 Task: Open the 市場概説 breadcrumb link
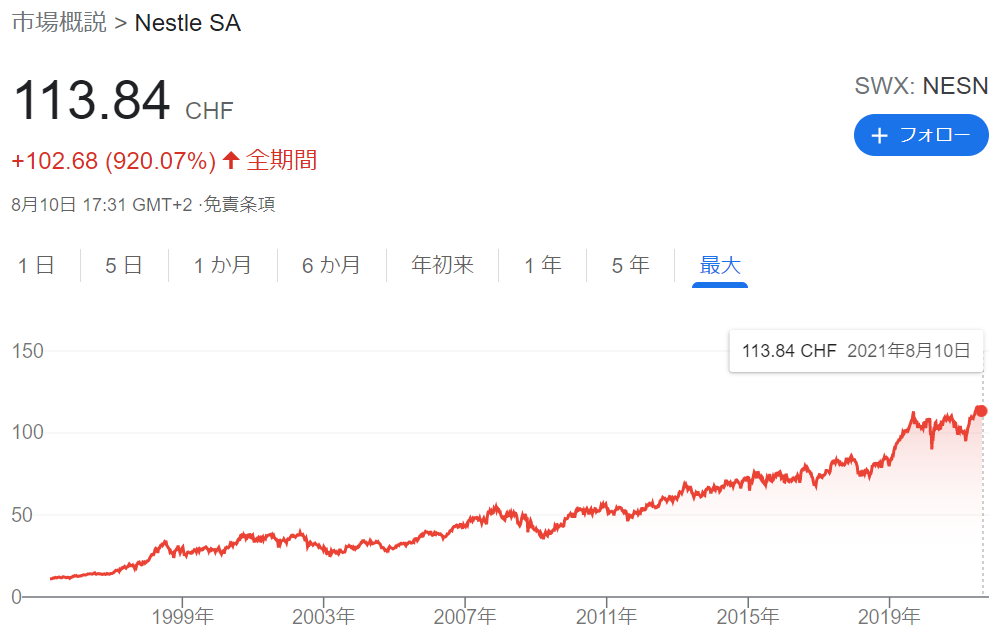[x=59, y=22]
